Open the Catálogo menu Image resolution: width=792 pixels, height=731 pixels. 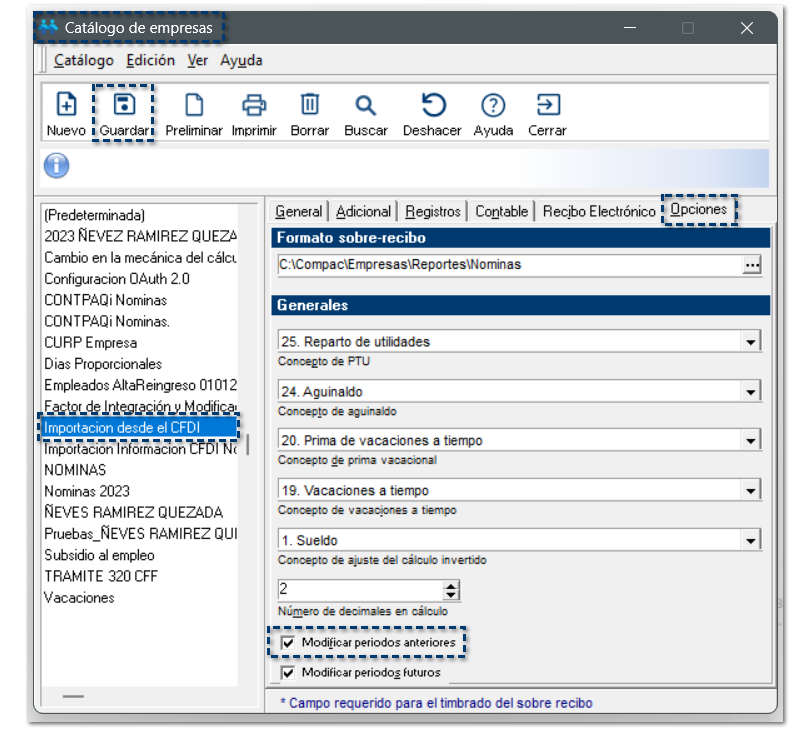[83, 60]
